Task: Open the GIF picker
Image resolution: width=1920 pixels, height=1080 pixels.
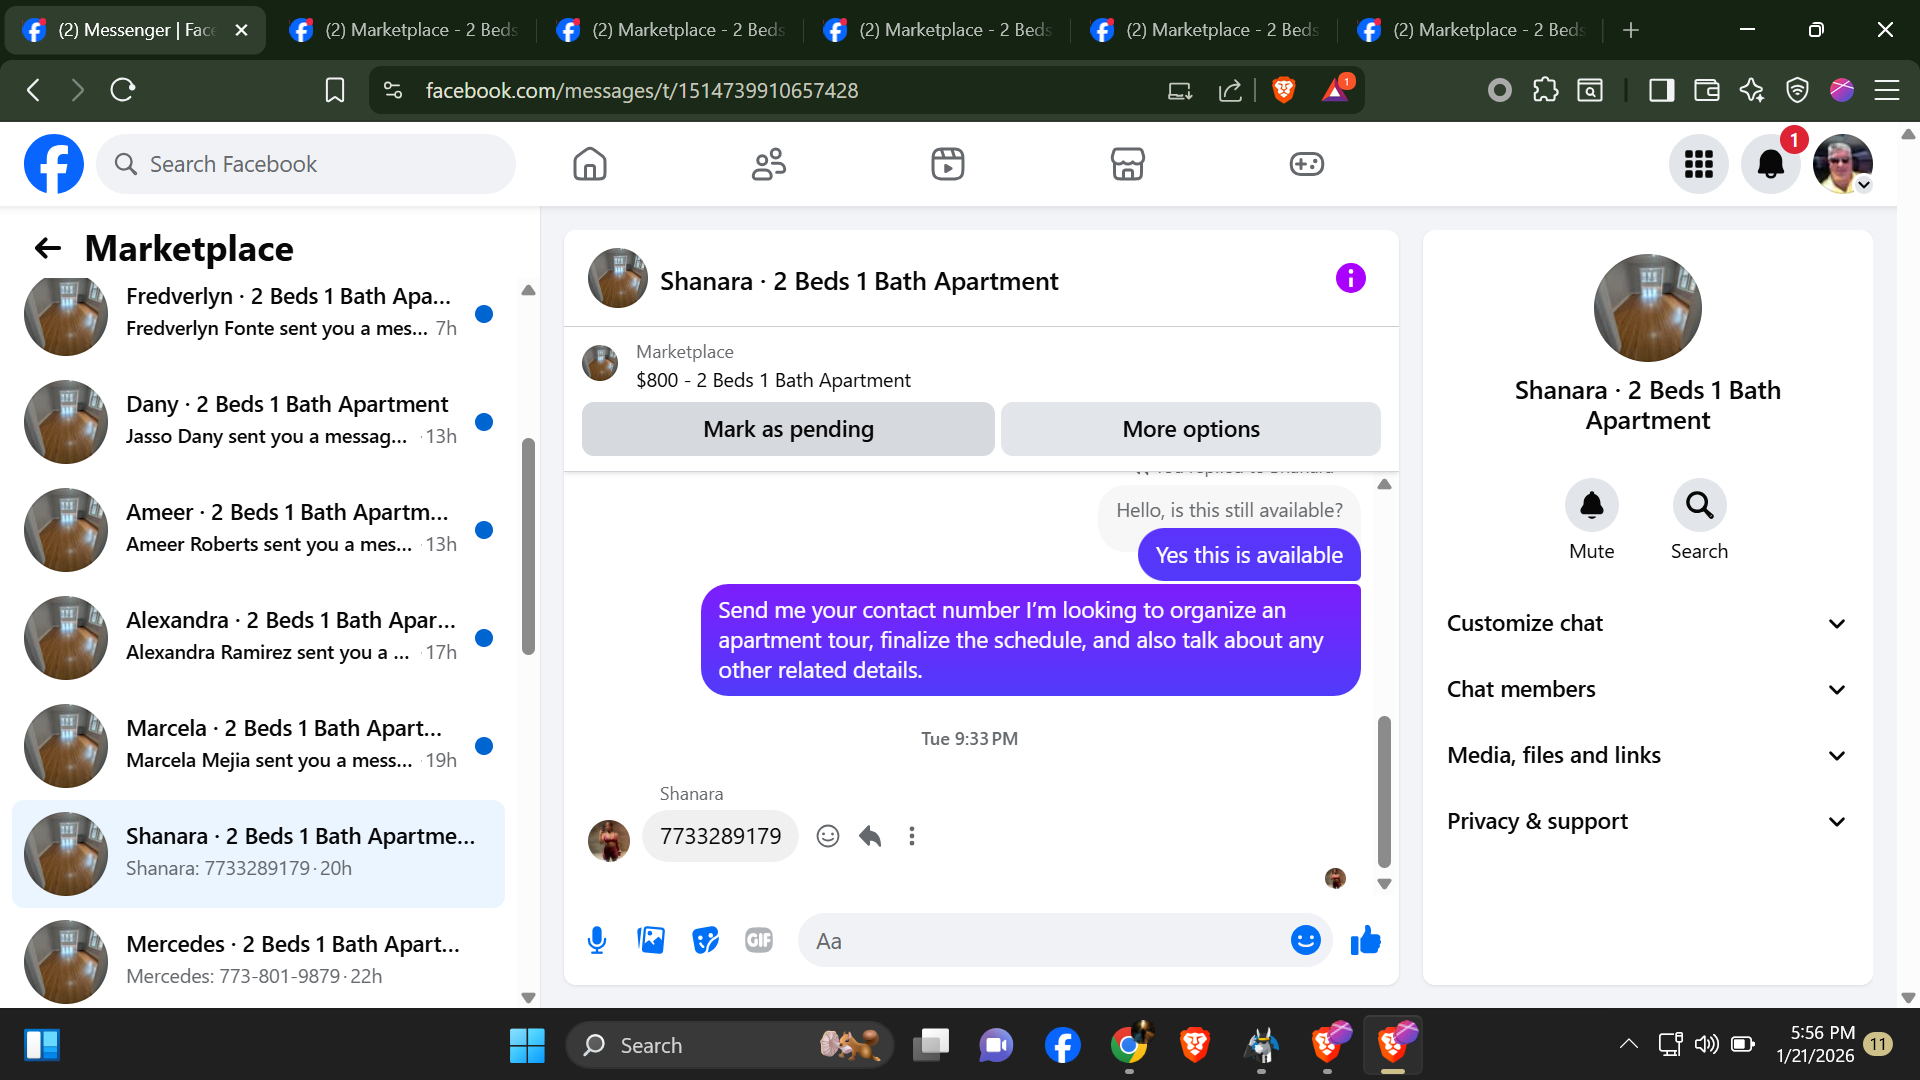Action: click(759, 940)
